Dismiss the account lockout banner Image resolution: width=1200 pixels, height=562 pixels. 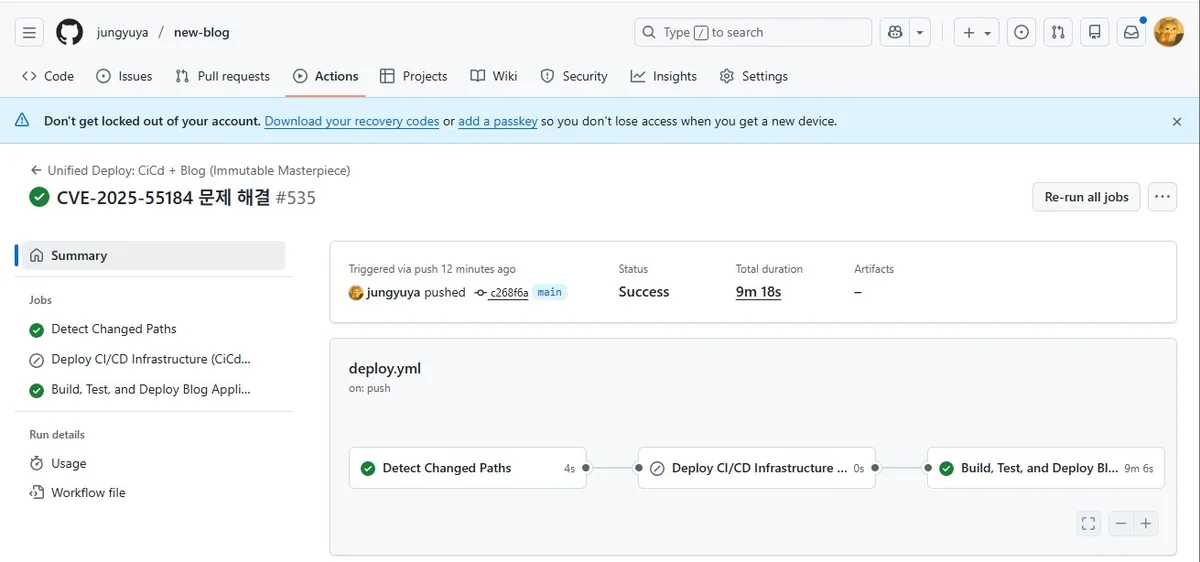click(1177, 121)
